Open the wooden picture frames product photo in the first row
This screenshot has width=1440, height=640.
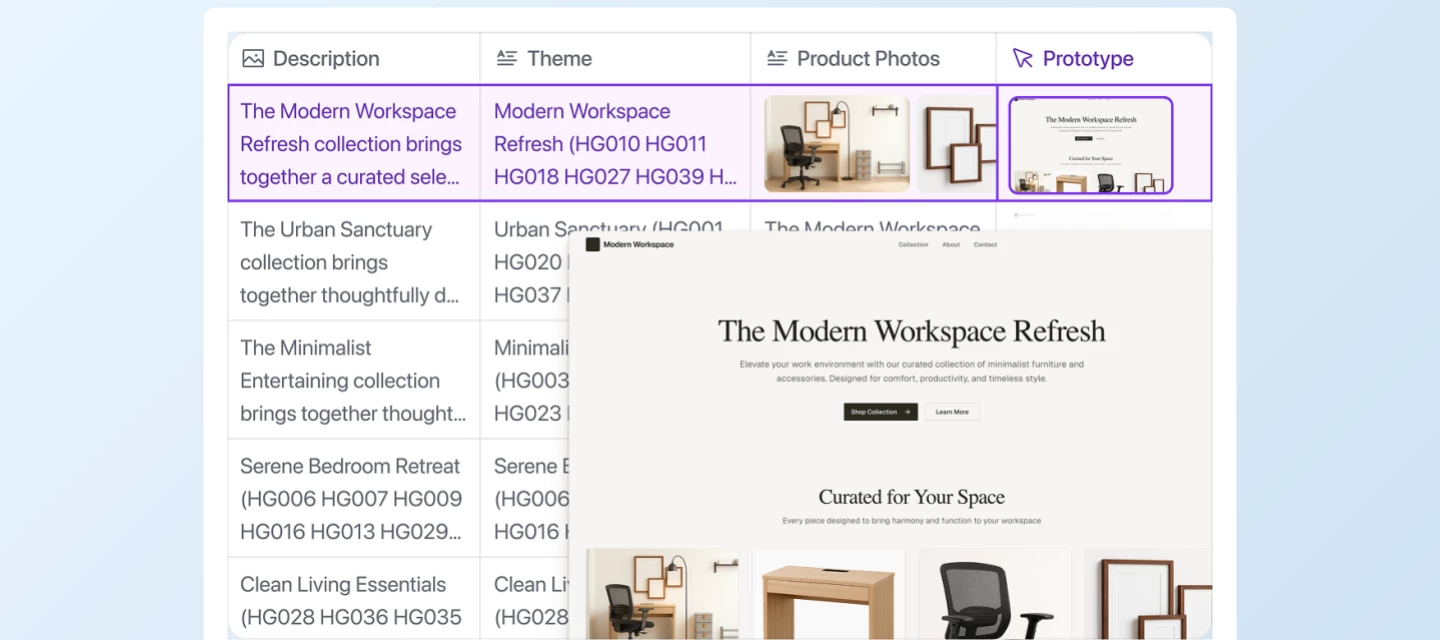pos(956,144)
